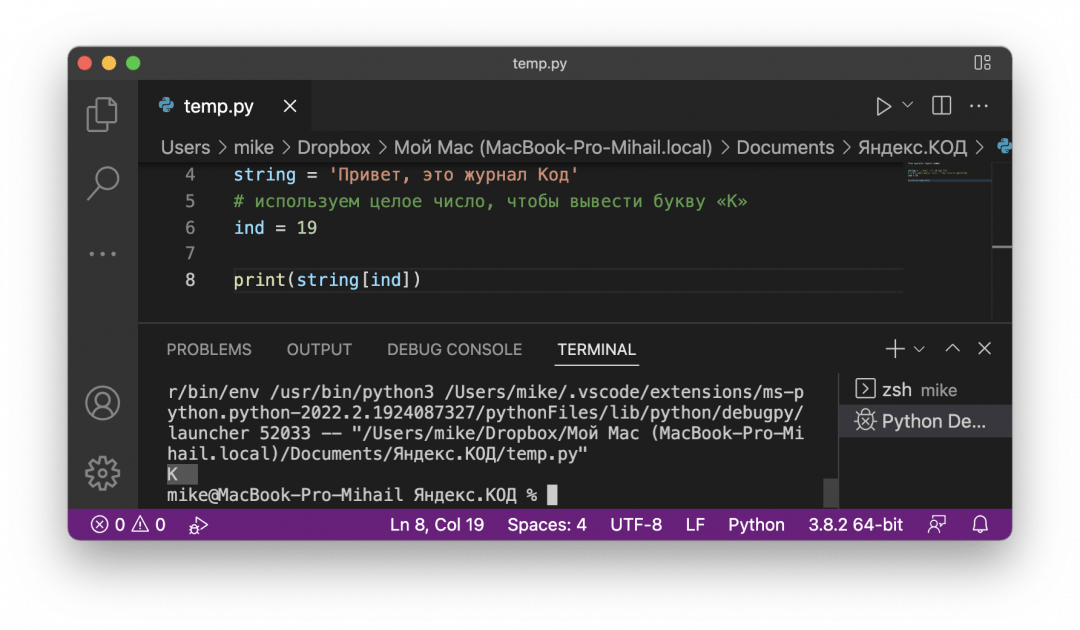Split the editor to the right
Viewport: 1080px width, 630px height.
tap(941, 106)
